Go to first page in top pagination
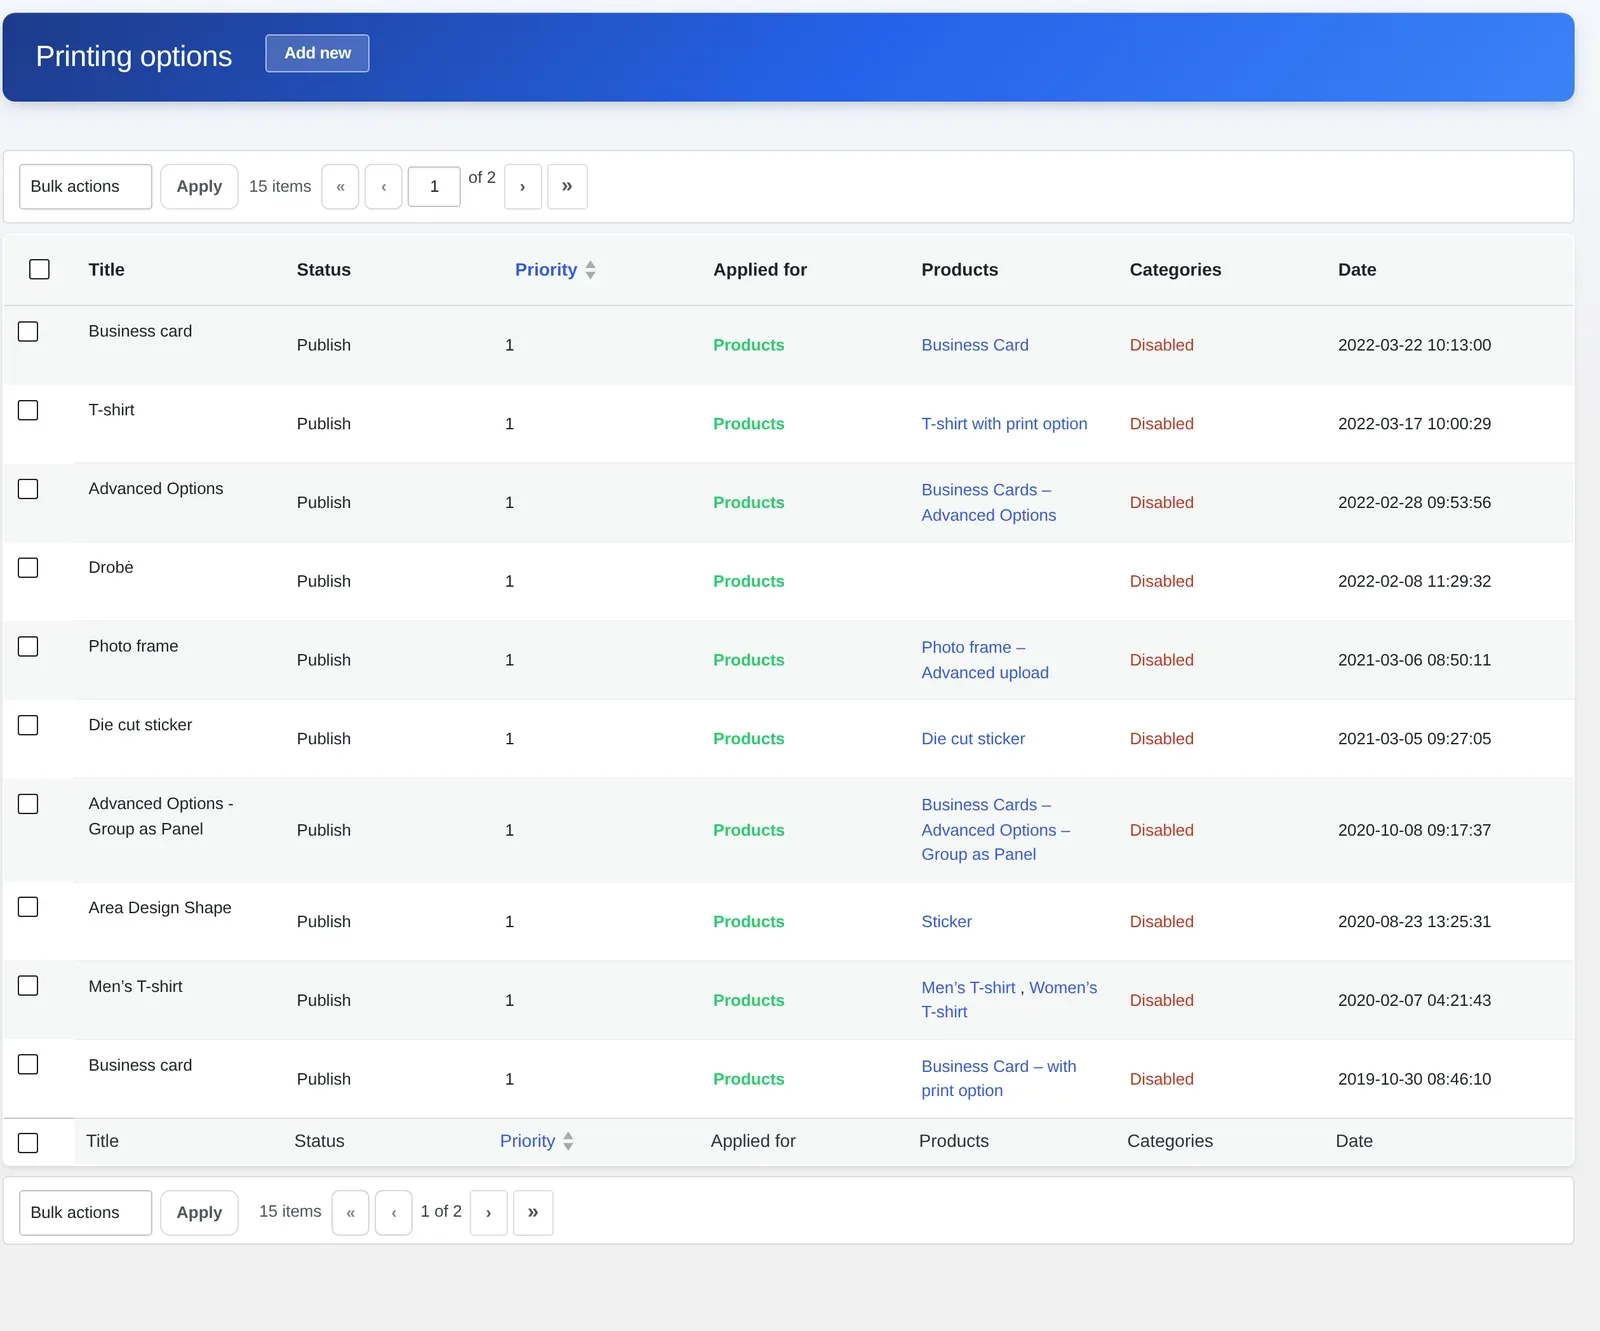Screen dimensions: 1600x1331 pyautogui.click(x=340, y=187)
